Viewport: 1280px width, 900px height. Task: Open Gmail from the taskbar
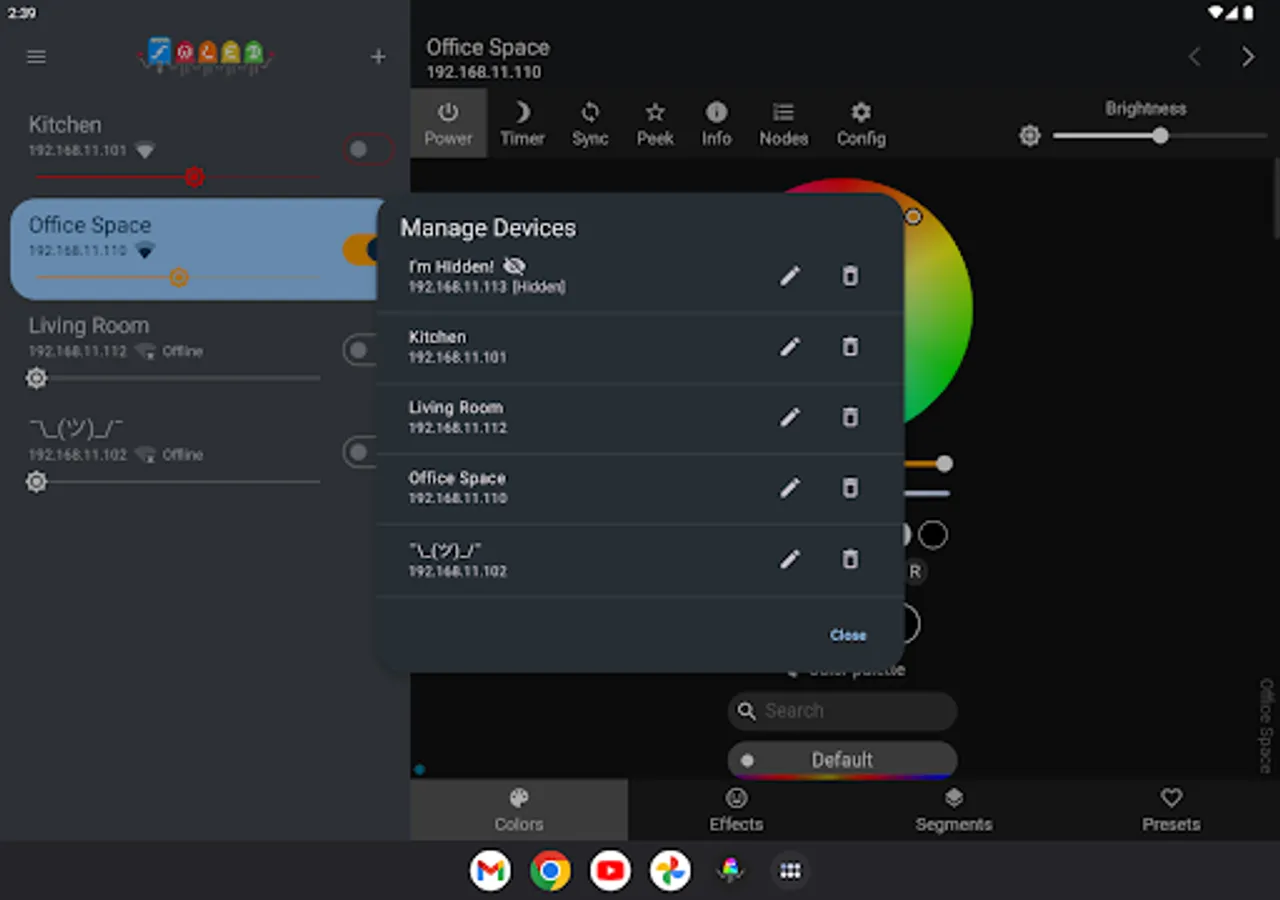[490, 871]
